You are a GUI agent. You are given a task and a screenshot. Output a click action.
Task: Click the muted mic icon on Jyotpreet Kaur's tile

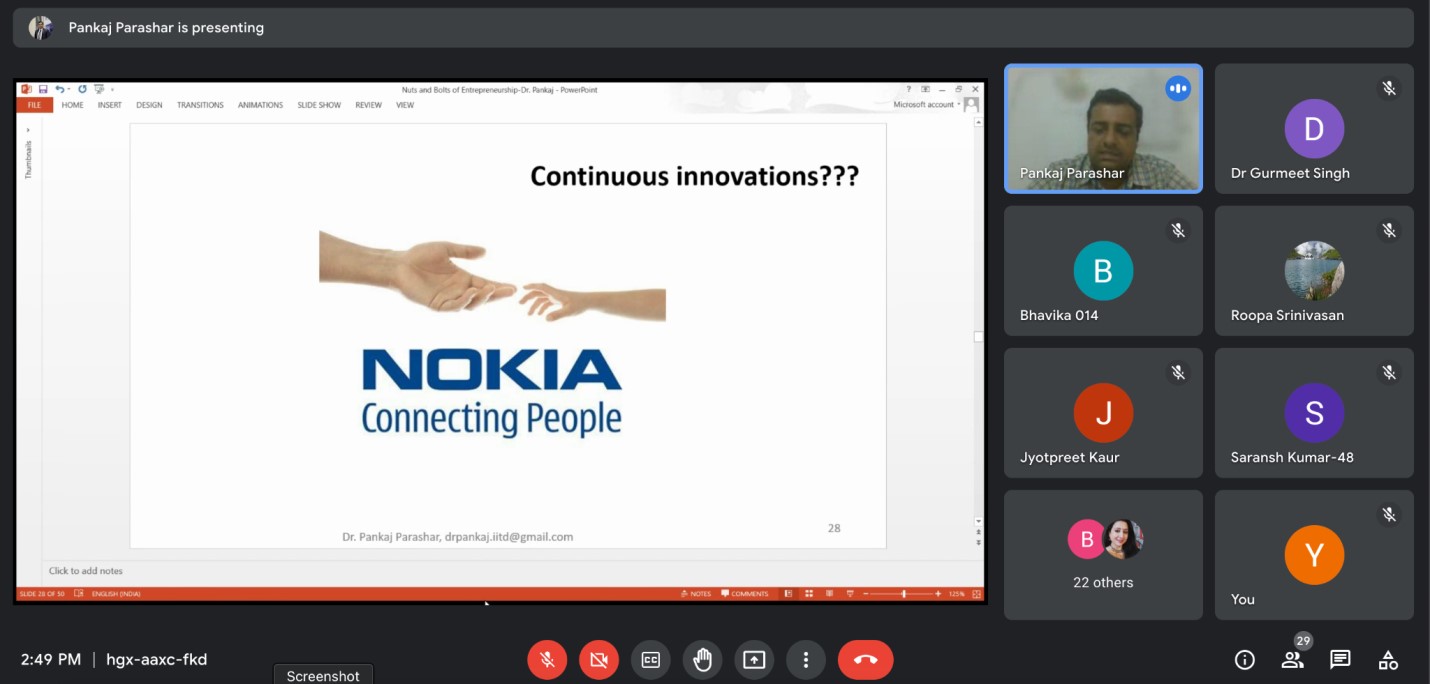[x=1178, y=373]
